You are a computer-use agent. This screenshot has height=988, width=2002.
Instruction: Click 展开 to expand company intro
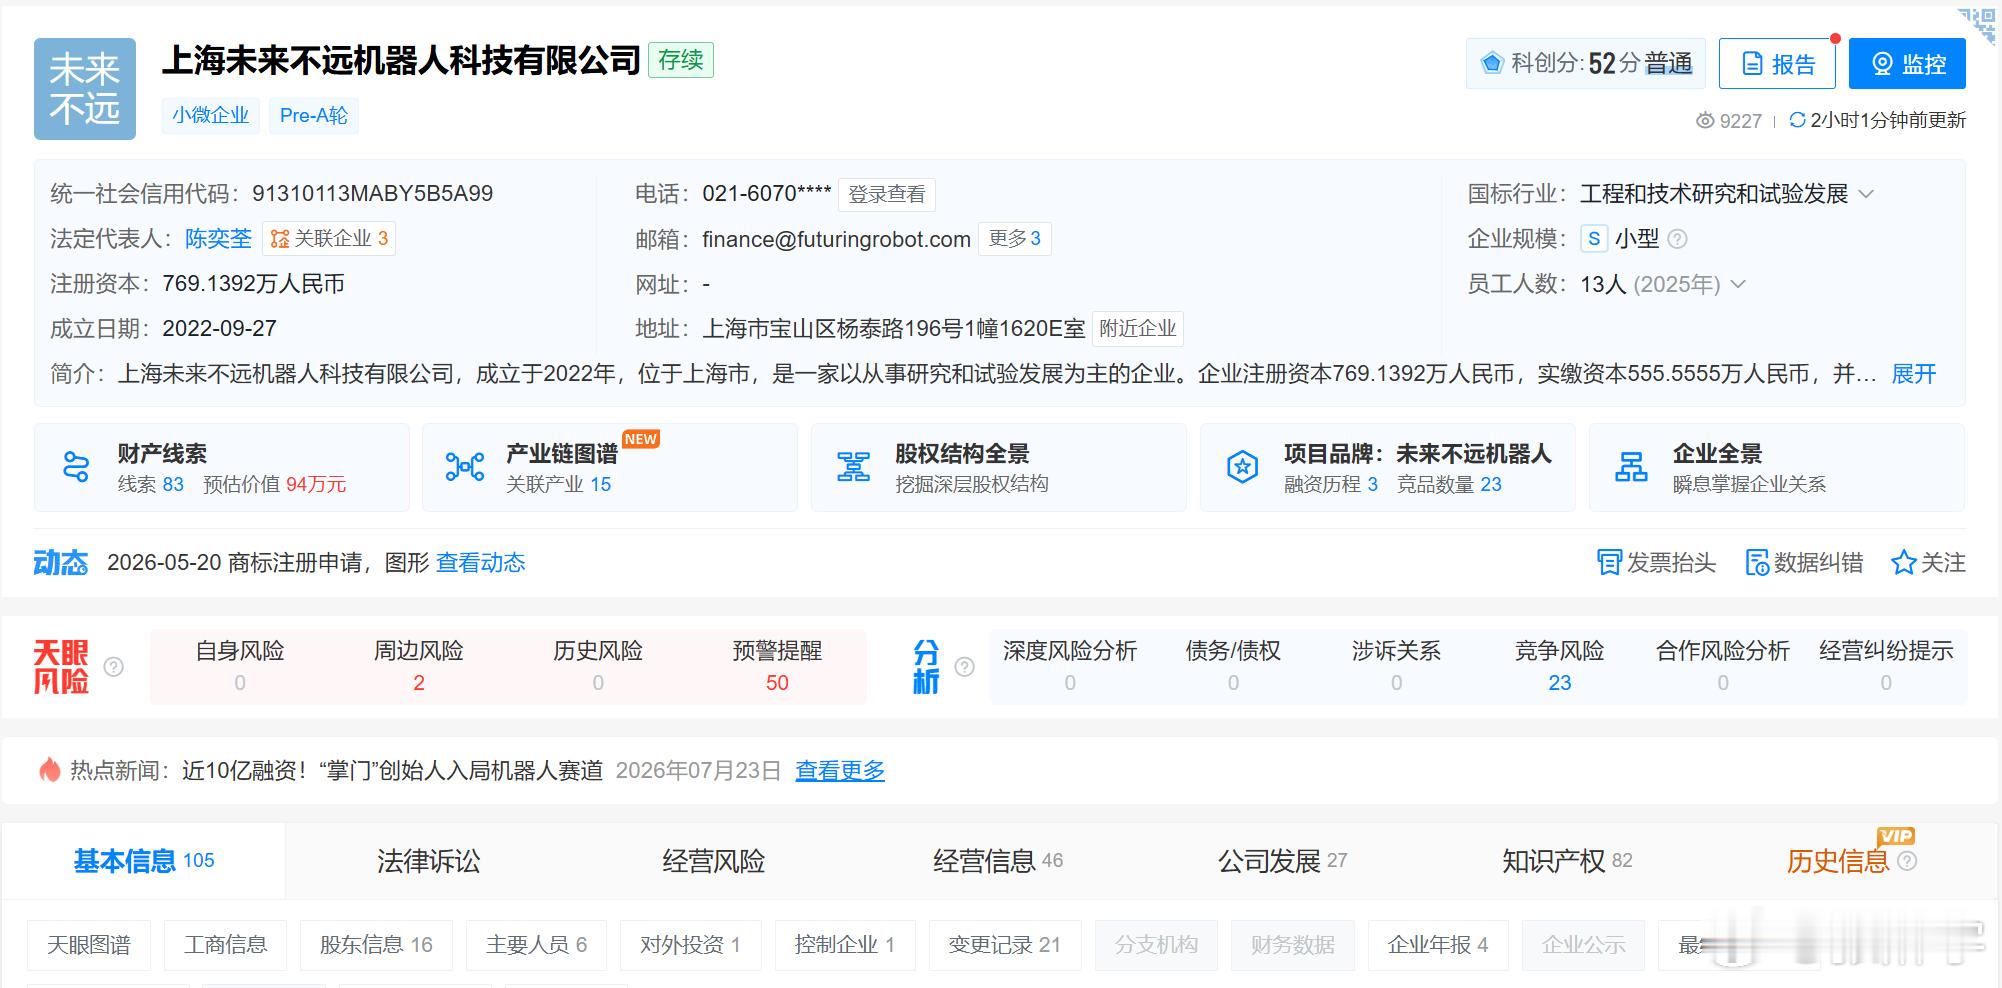(x=1914, y=374)
